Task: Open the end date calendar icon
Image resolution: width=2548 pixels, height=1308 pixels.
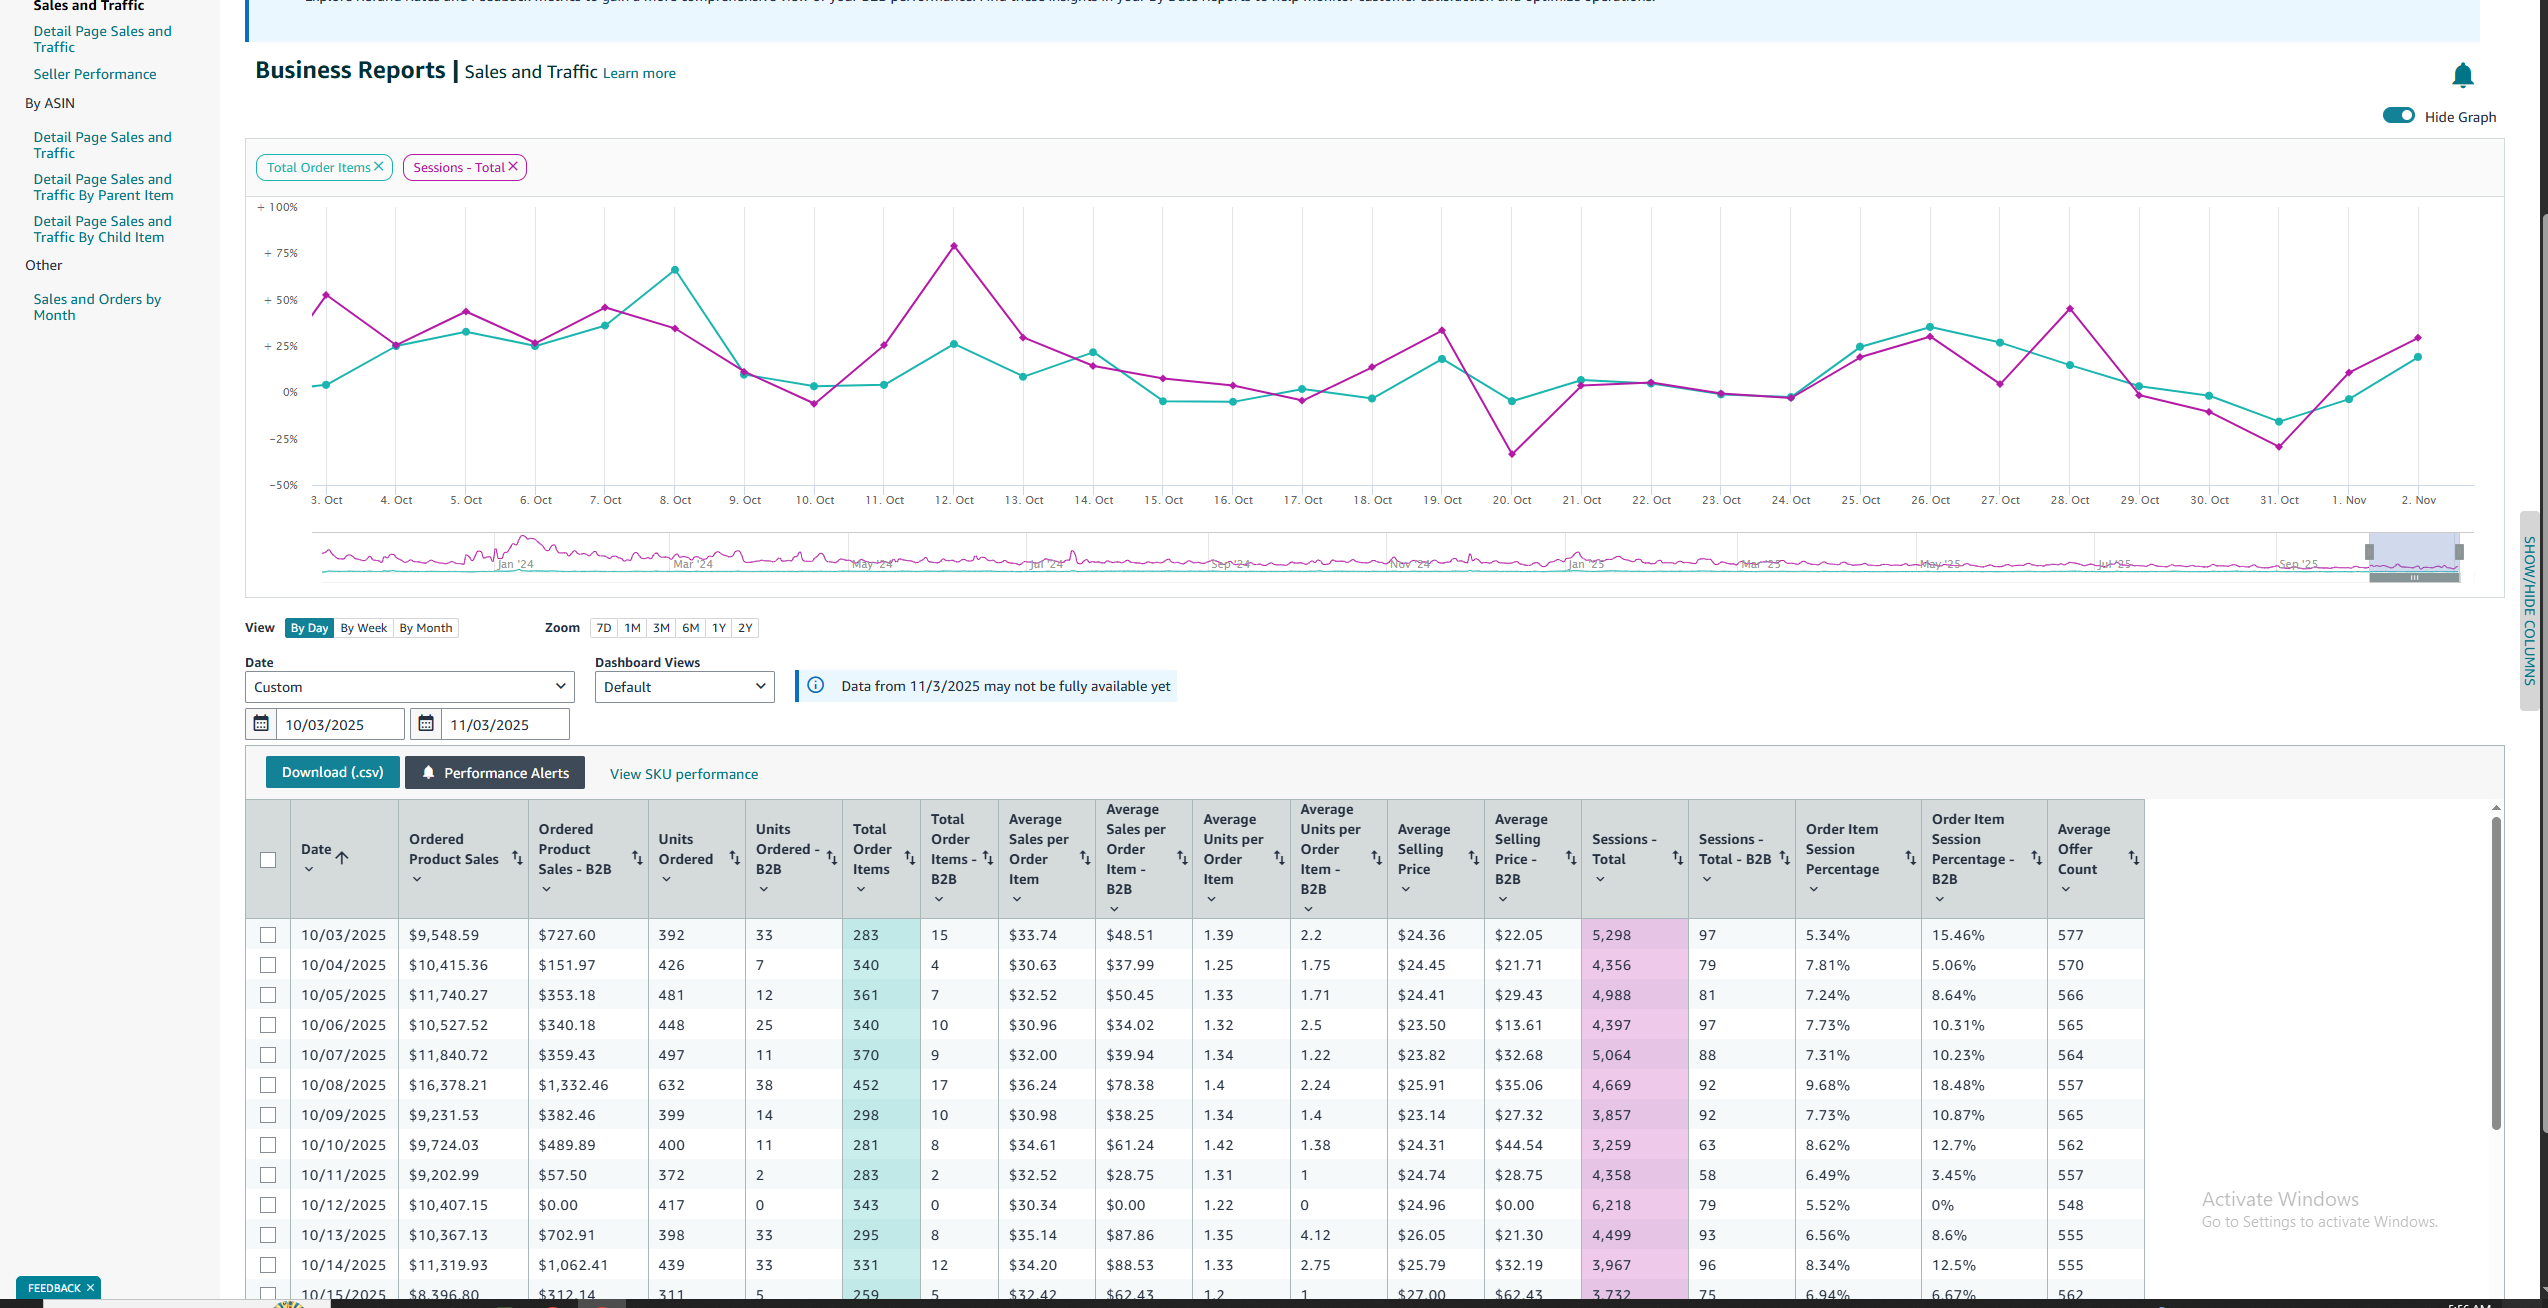Action: click(x=426, y=723)
